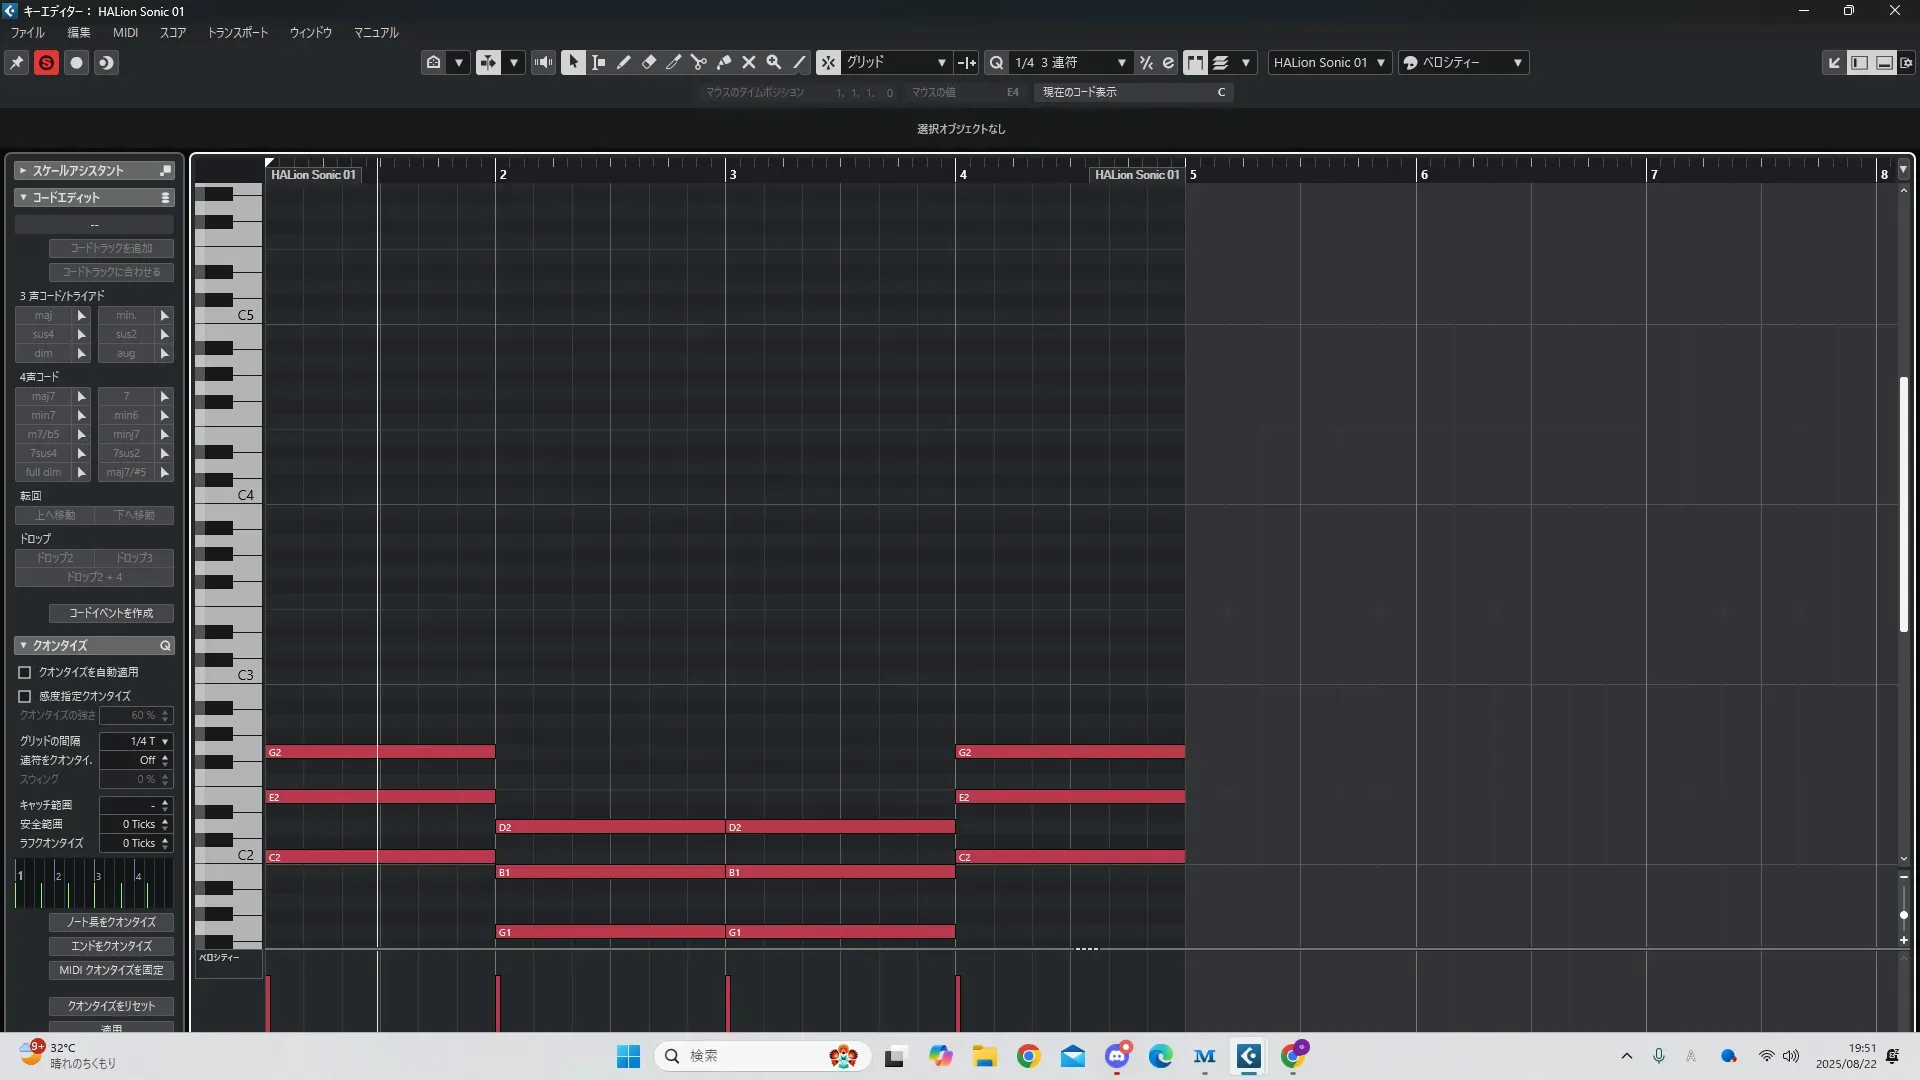Select the Erase tool
Image resolution: width=1920 pixels, height=1080 pixels.
tap(649, 62)
